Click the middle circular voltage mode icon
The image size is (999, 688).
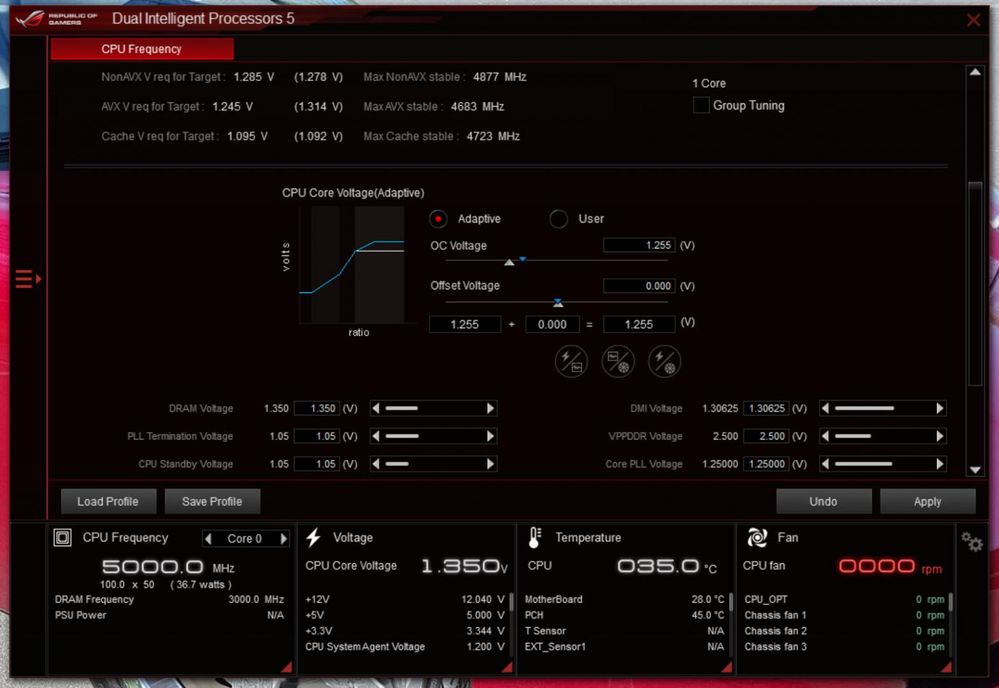(x=617, y=361)
